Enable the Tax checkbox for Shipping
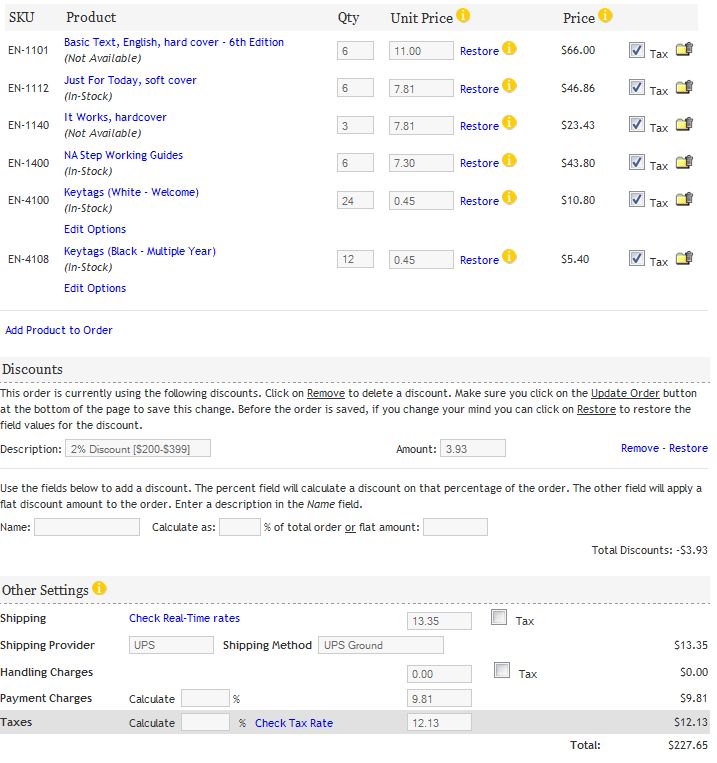 click(500, 618)
